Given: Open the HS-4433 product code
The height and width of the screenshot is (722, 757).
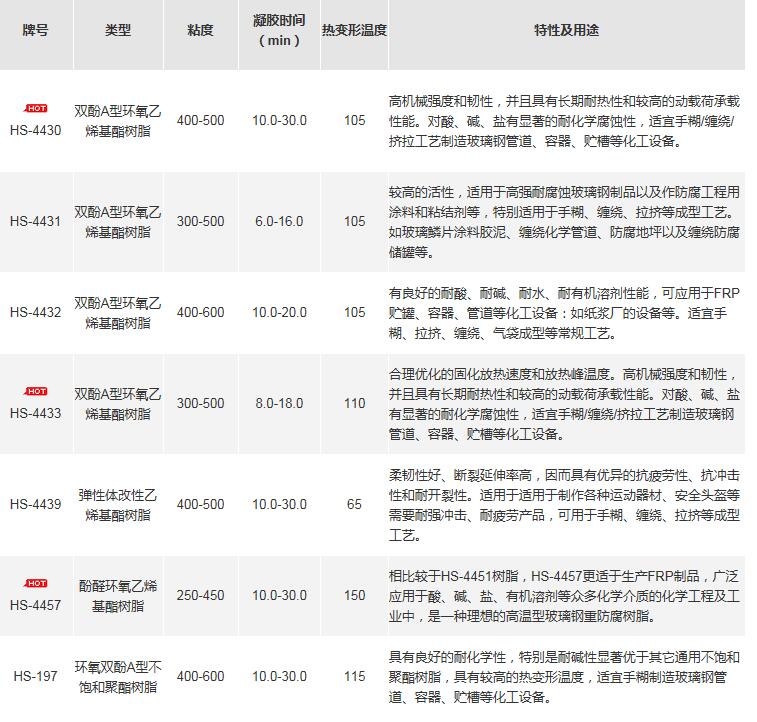Looking at the screenshot, I should point(36,412).
